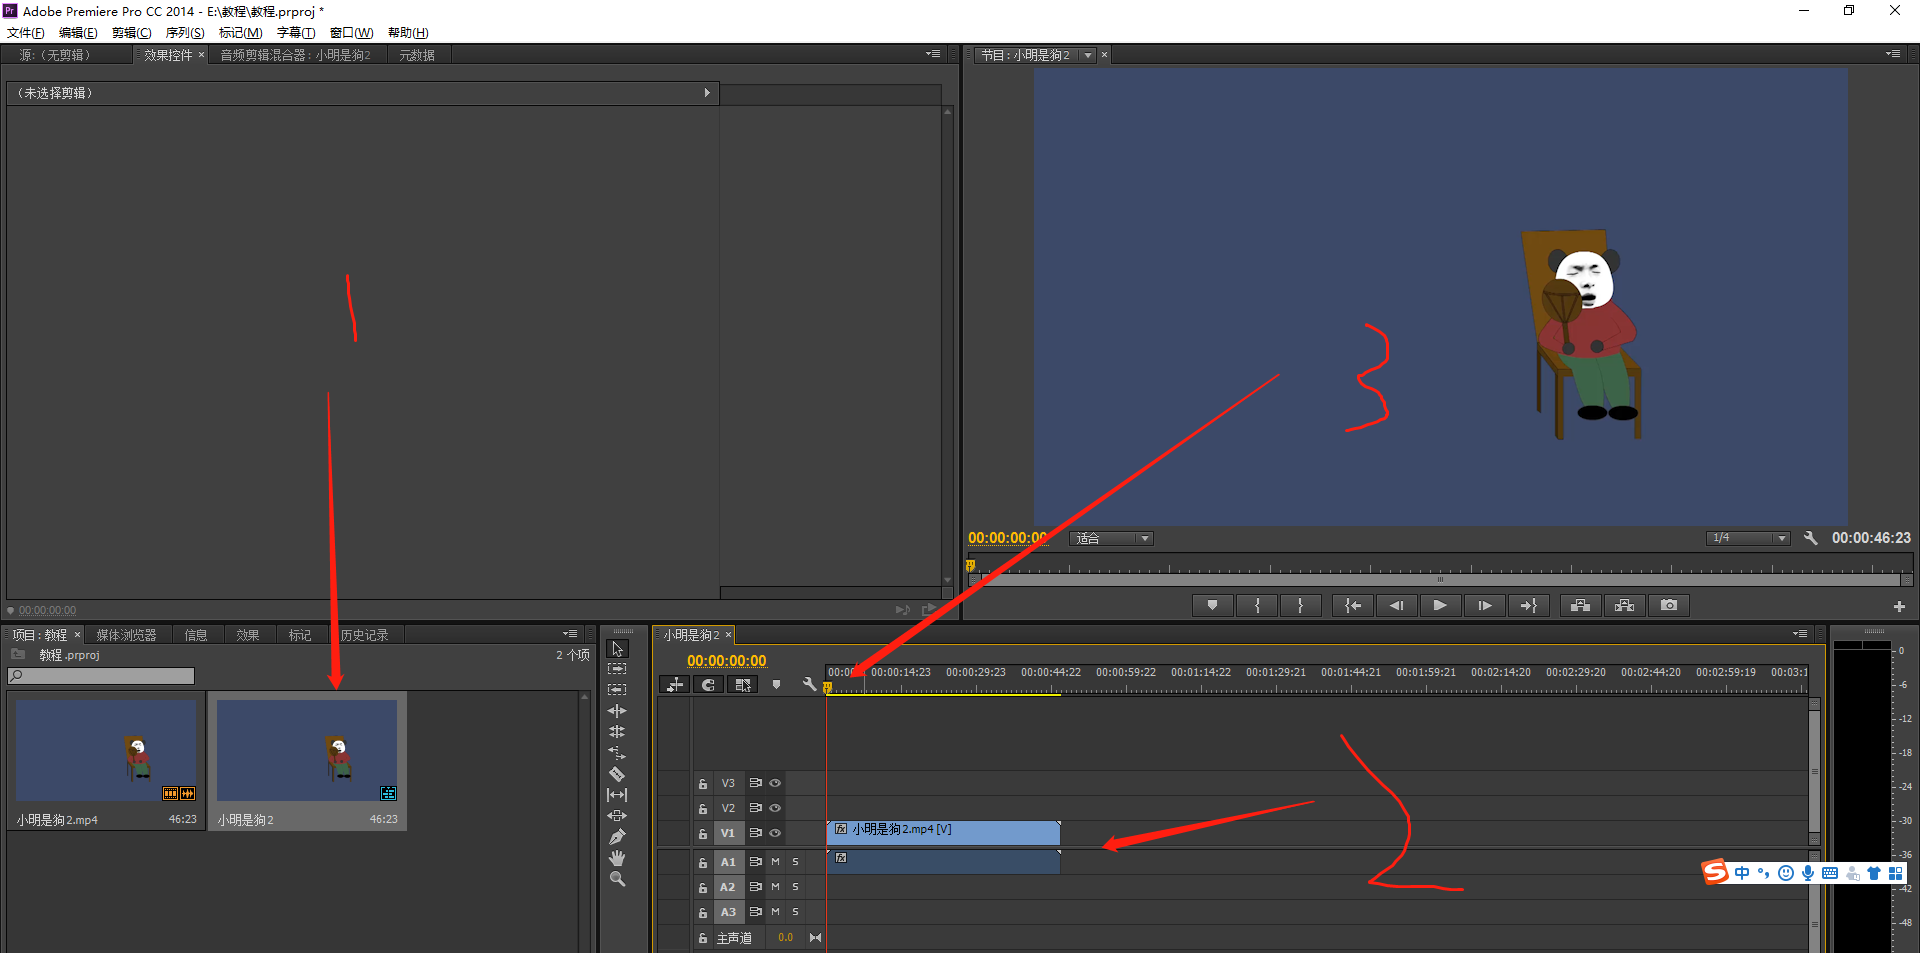Open the 序列(S) menu
1920x953 pixels.
click(185, 33)
